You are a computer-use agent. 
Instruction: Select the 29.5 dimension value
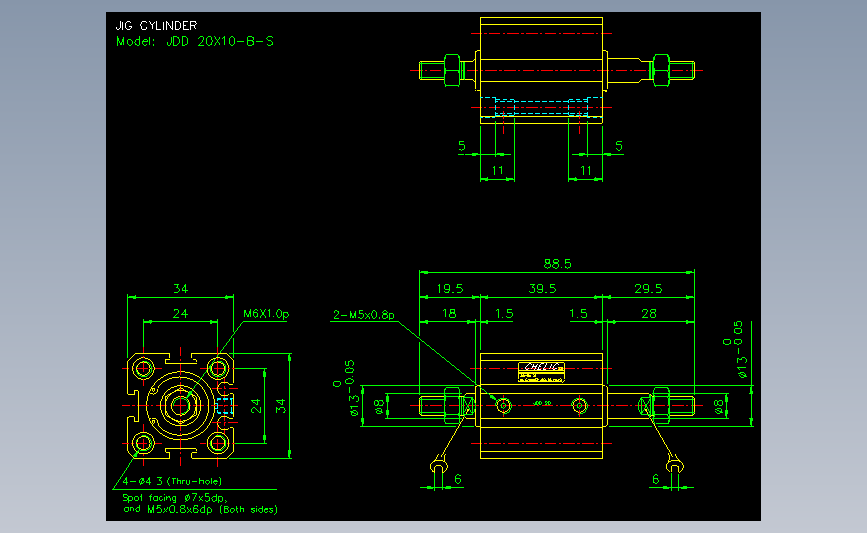point(648,289)
